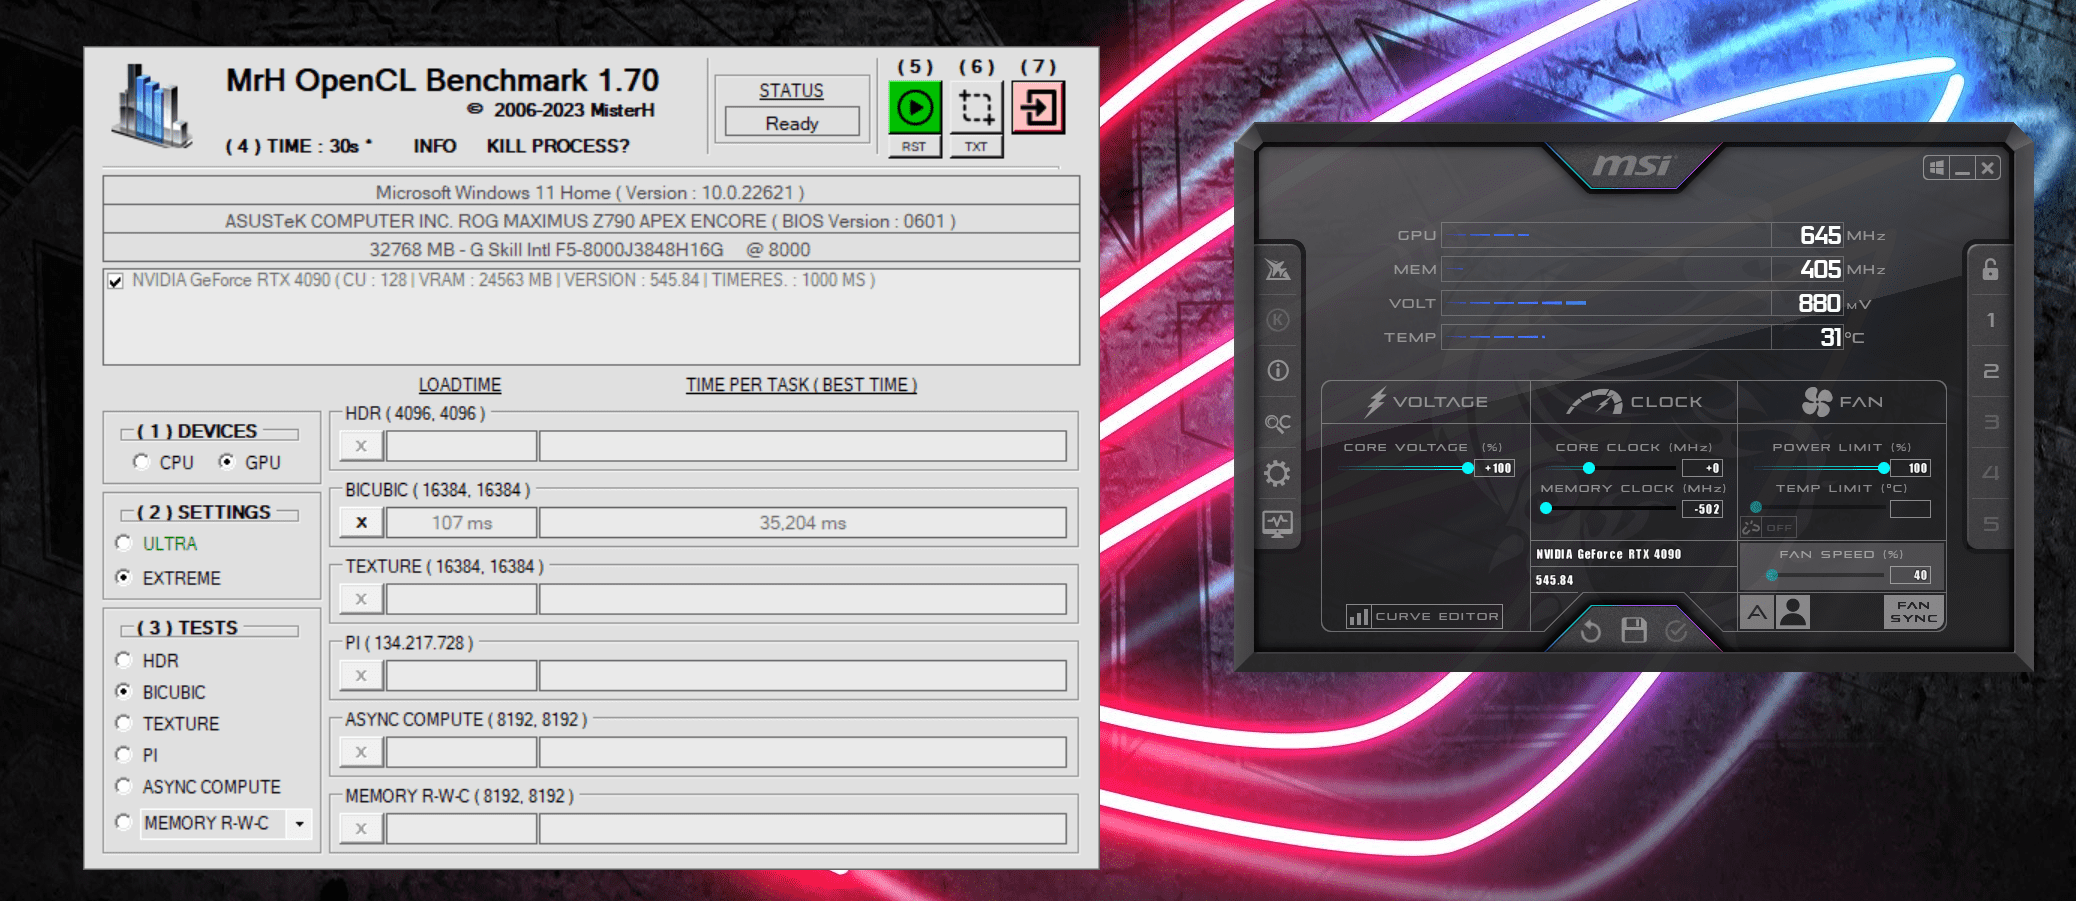Image resolution: width=2076 pixels, height=901 pixels.
Task: Open Afterburner settings gear icon
Action: pos(1278,473)
